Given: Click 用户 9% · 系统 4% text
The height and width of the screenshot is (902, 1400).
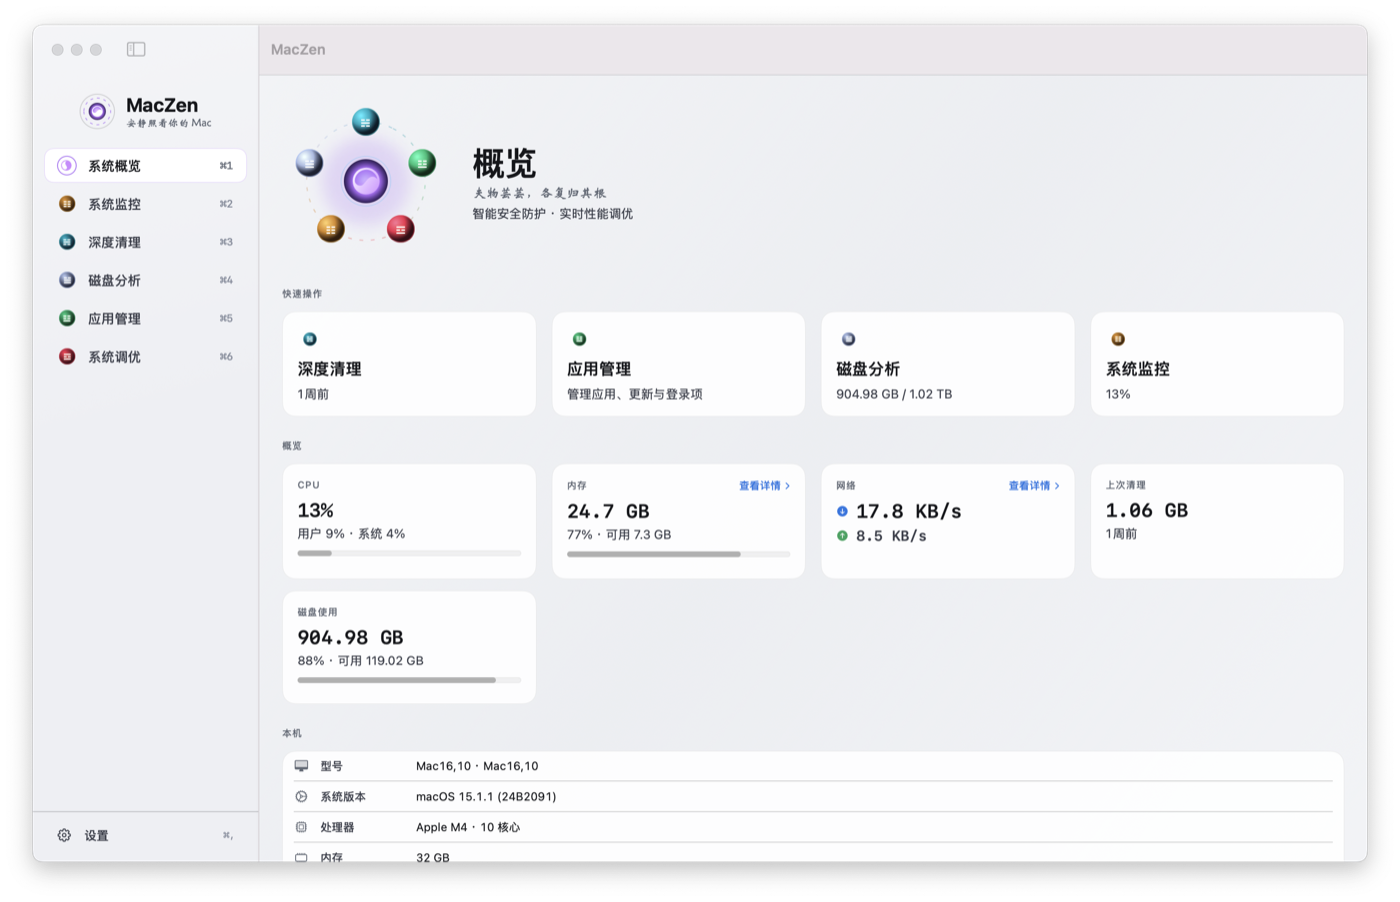Looking at the screenshot, I should [x=351, y=534].
